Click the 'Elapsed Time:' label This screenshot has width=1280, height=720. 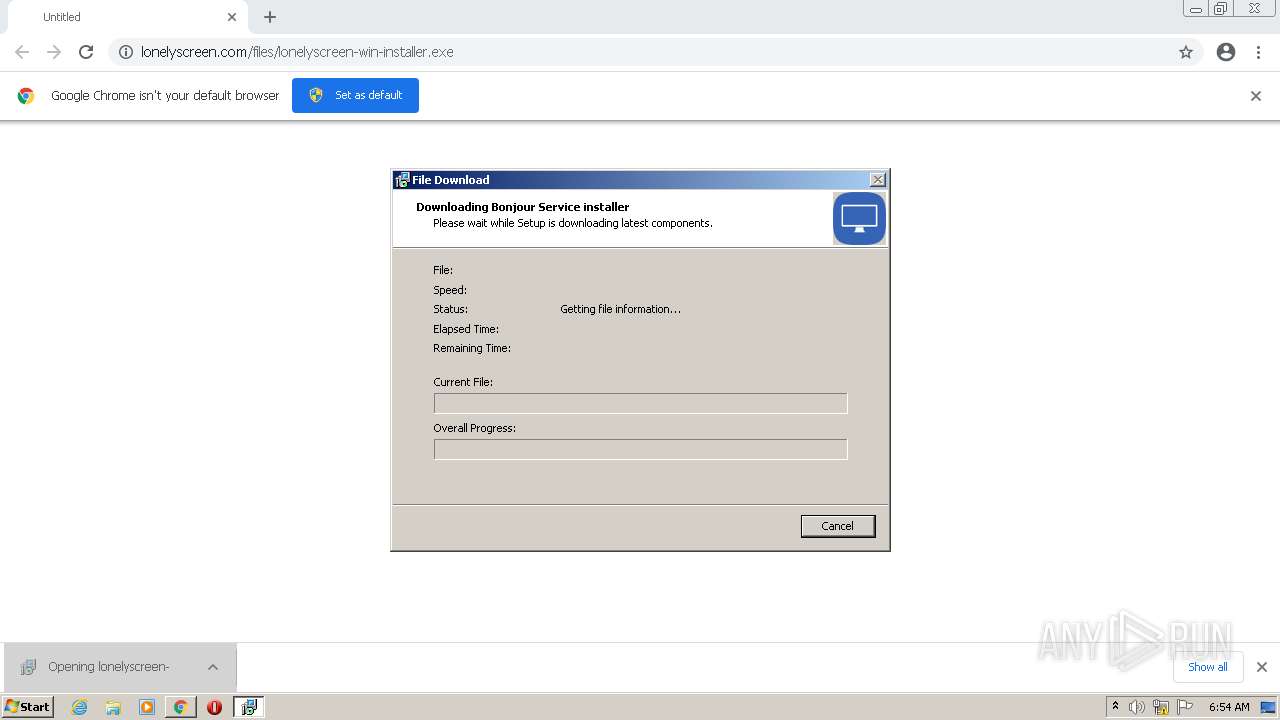[x=466, y=329]
